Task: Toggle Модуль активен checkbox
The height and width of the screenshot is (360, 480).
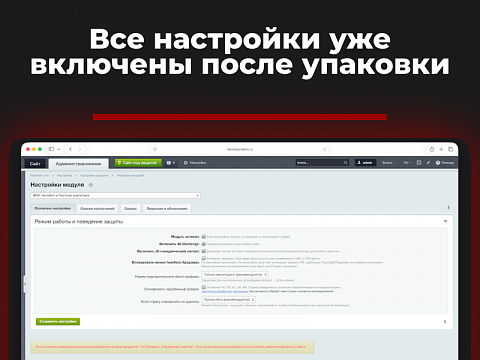Action: click(203, 236)
